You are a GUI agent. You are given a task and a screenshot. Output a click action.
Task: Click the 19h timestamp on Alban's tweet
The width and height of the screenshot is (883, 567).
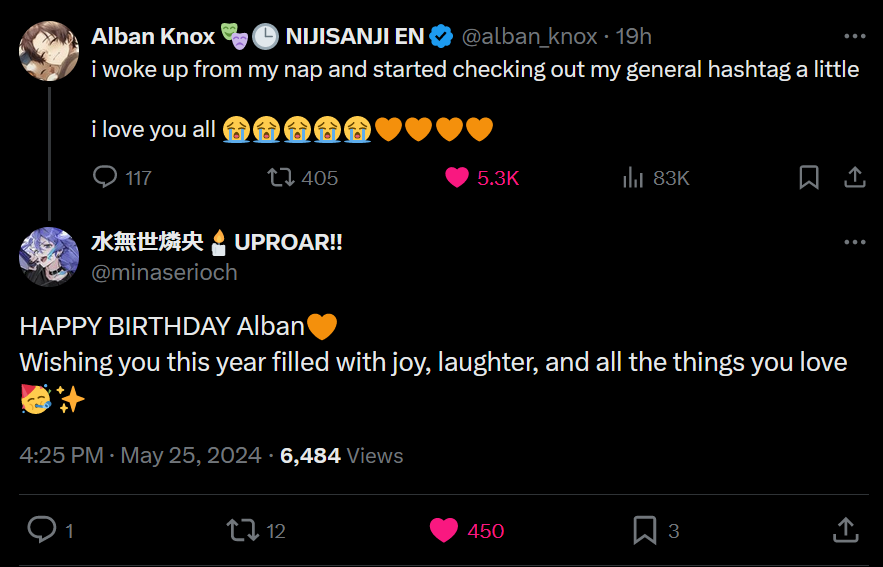point(634,37)
